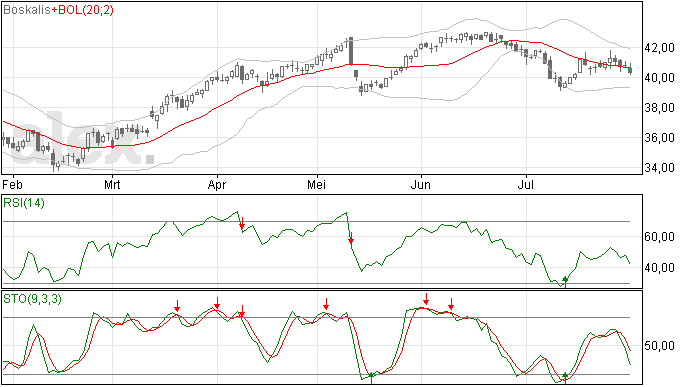
Task: Click the STO(9,3,3) panel label
Action: 32,299
